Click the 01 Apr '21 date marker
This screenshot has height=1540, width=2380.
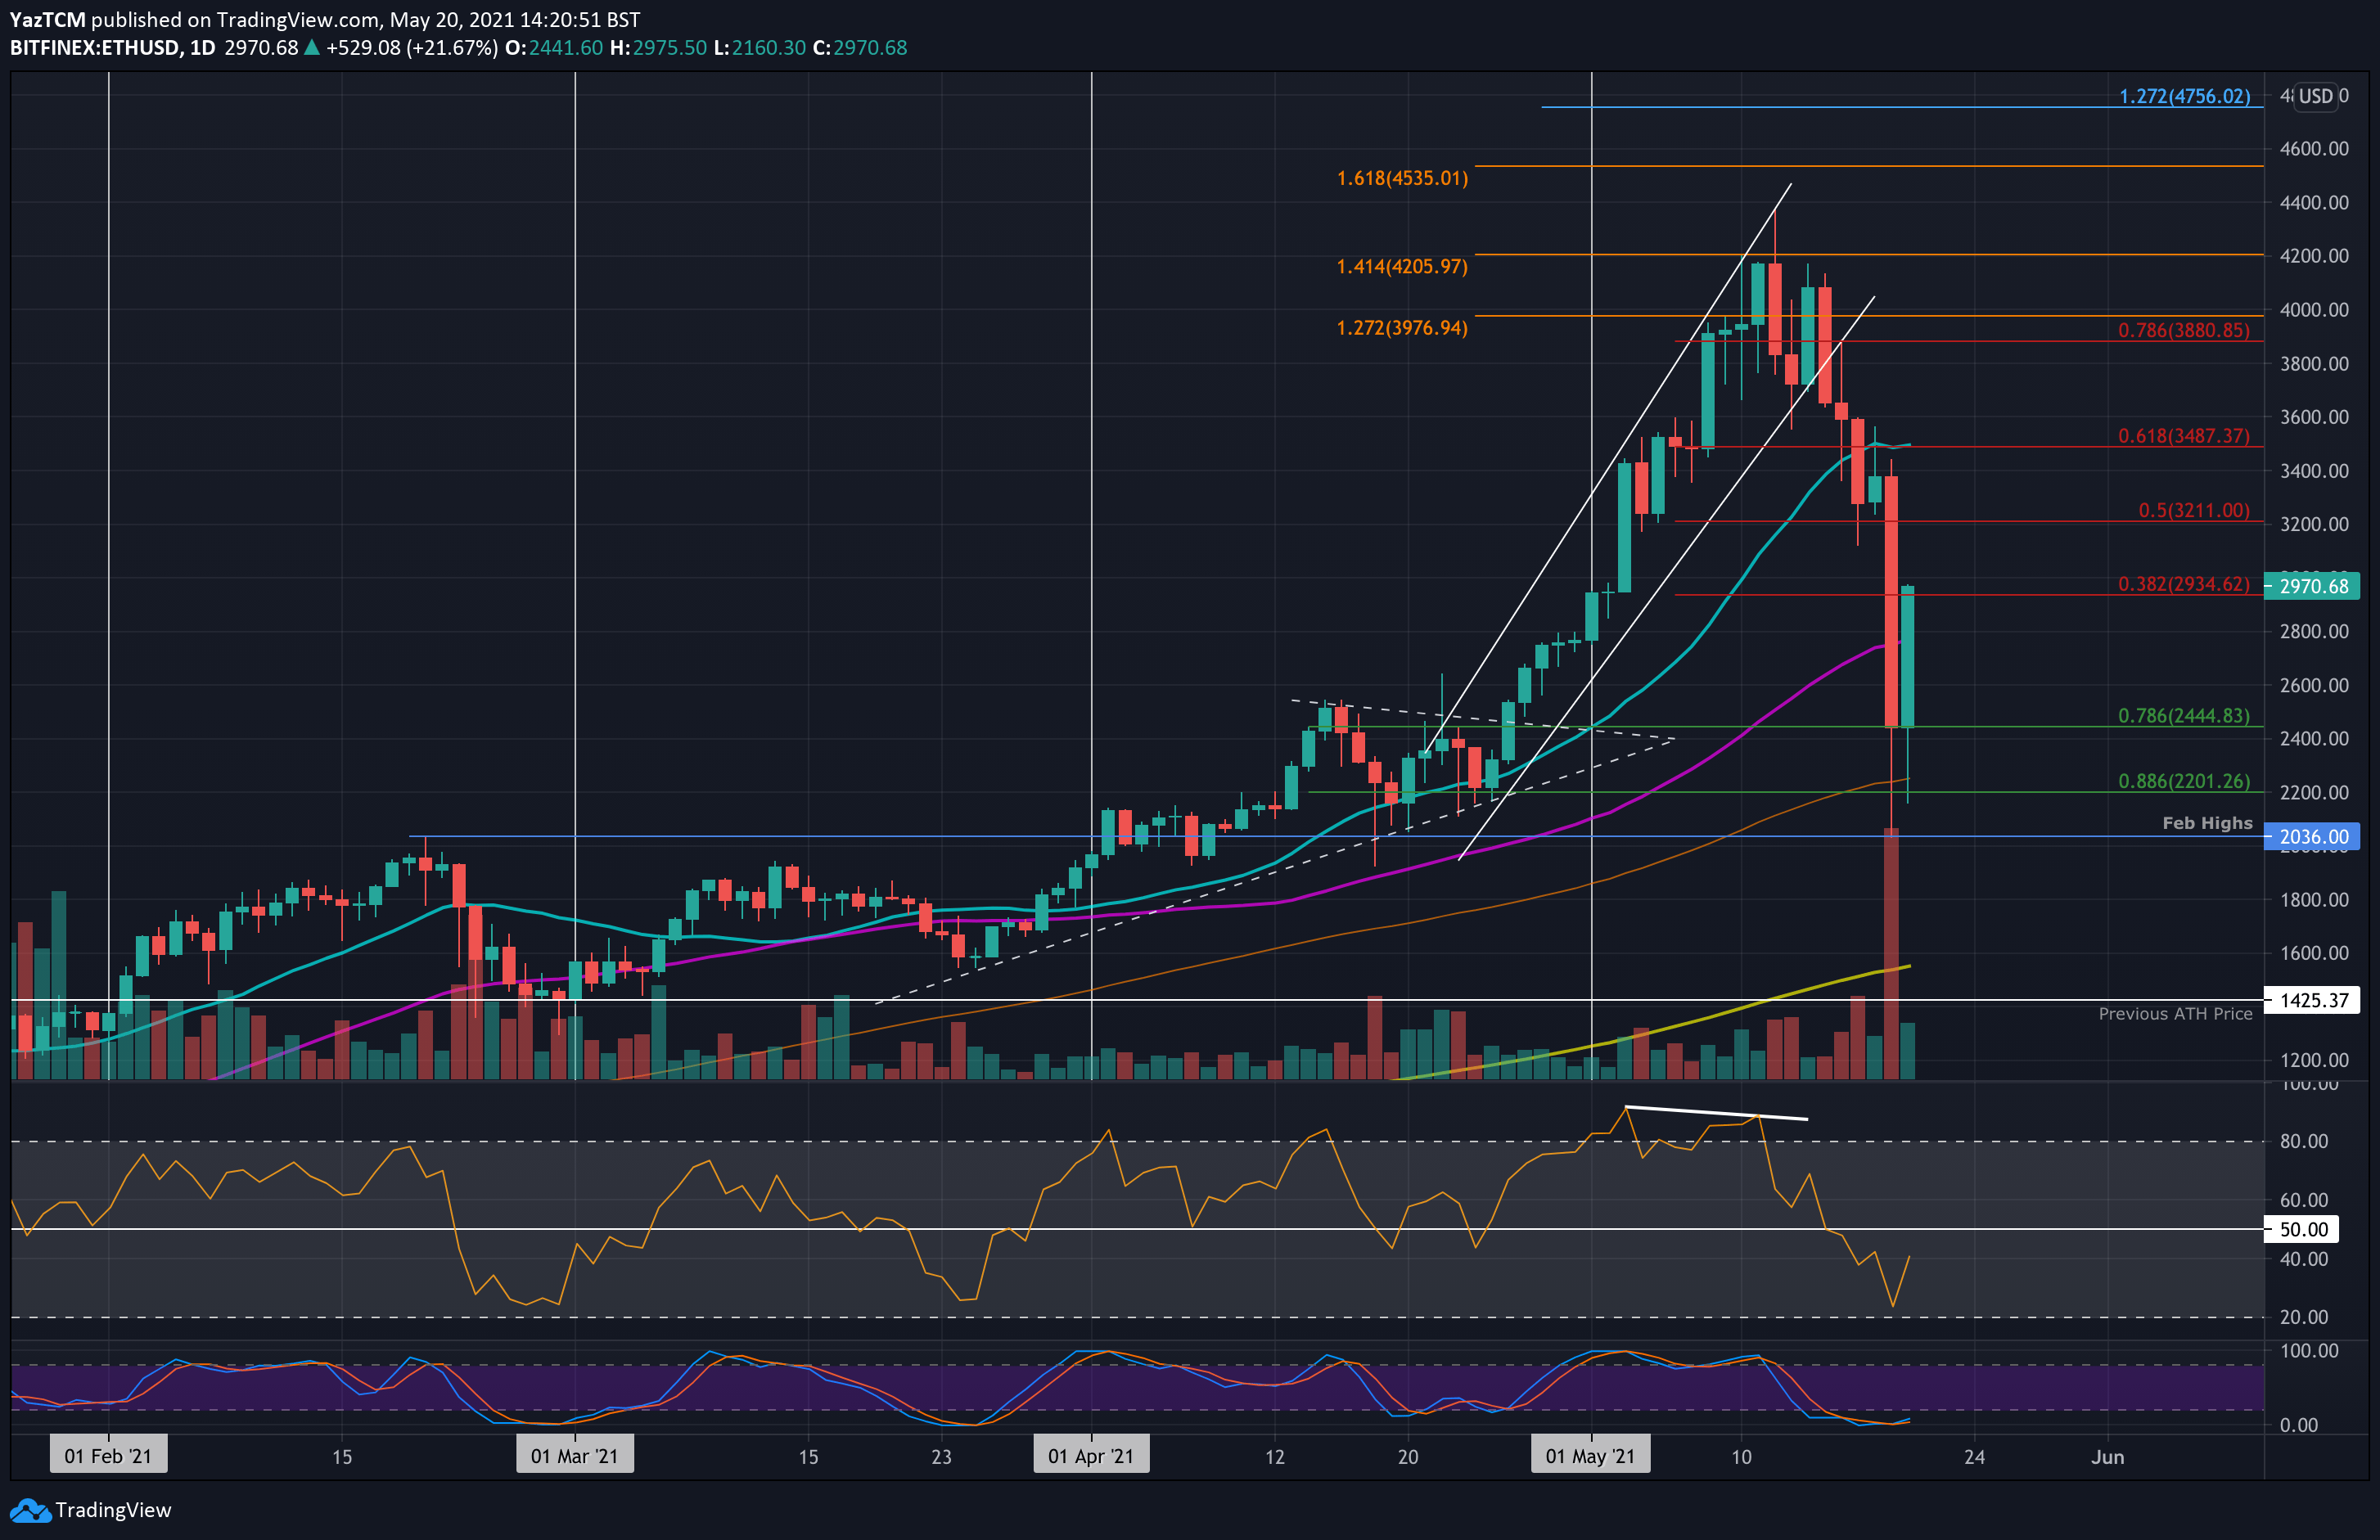pyautogui.click(x=1091, y=1456)
